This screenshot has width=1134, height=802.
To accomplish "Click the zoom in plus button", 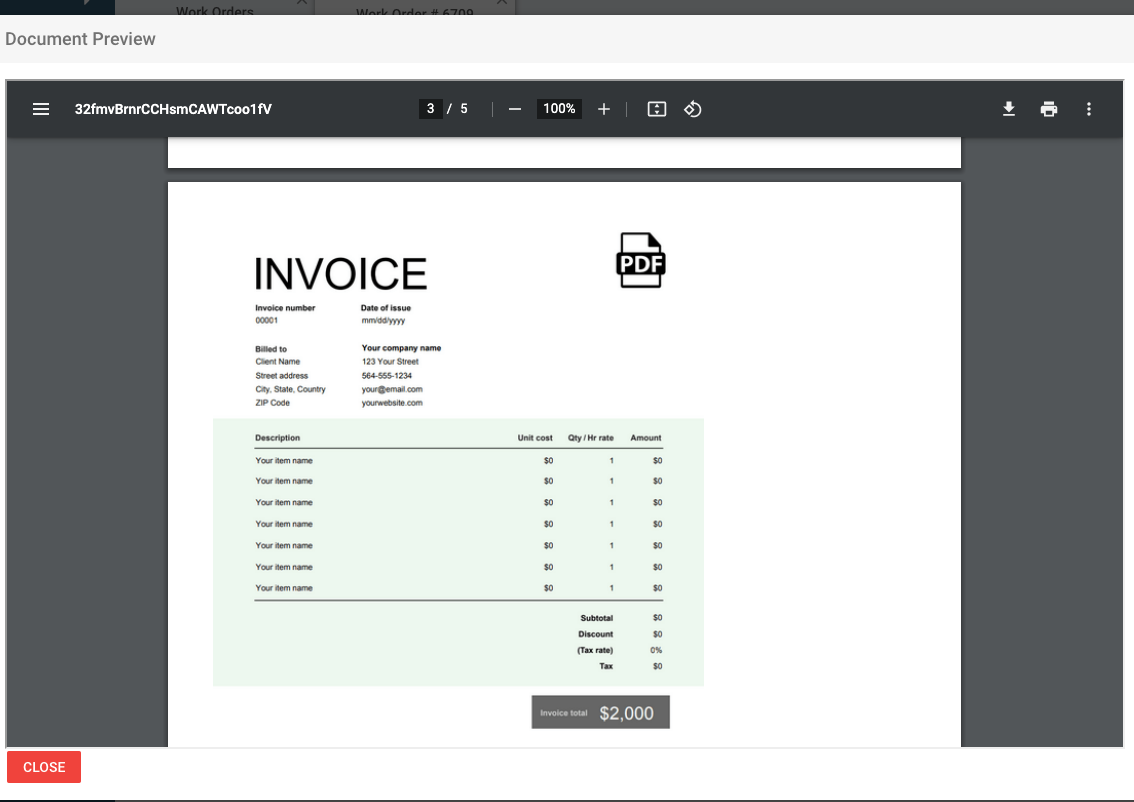I will pyautogui.click(x=604, y=109).
